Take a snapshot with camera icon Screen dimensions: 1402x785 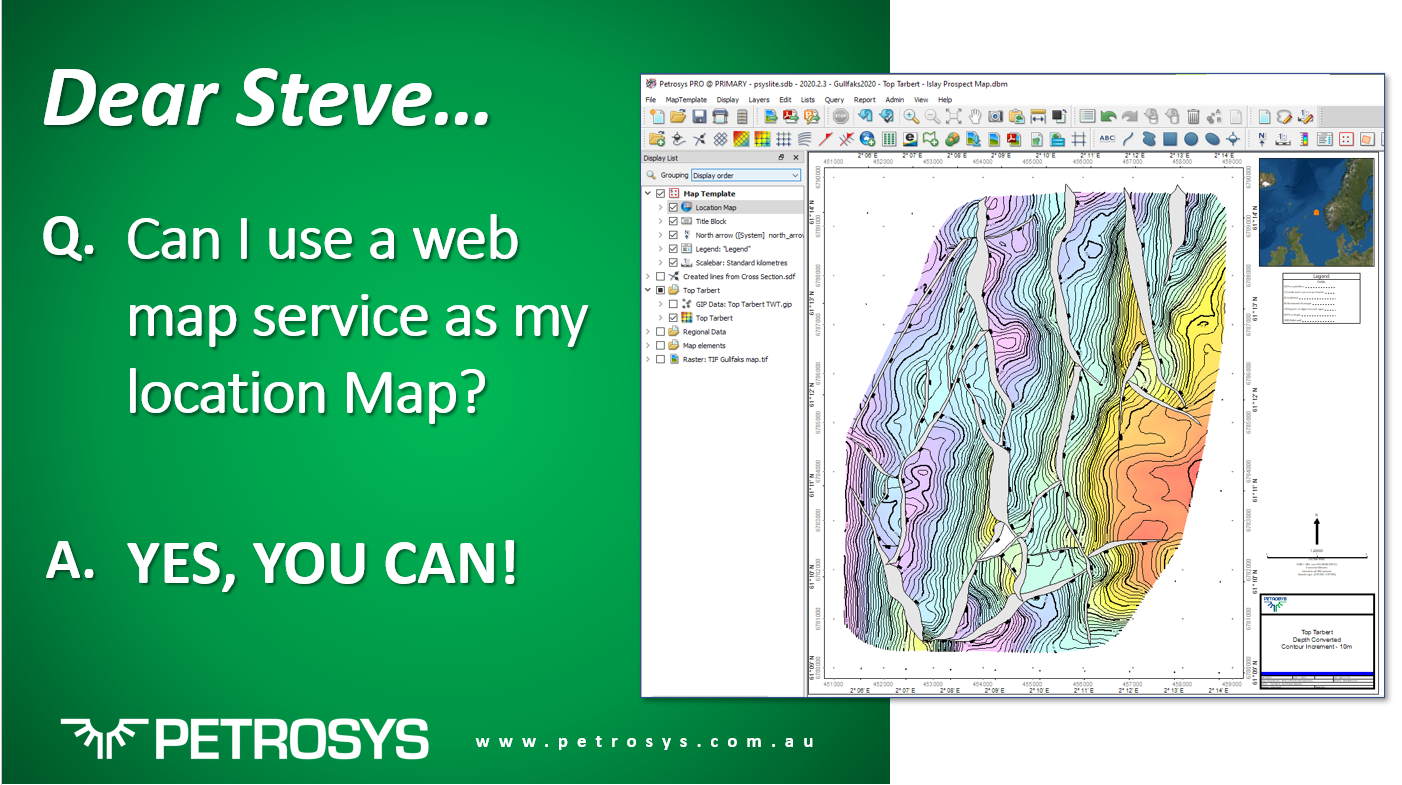click(995, 116)
